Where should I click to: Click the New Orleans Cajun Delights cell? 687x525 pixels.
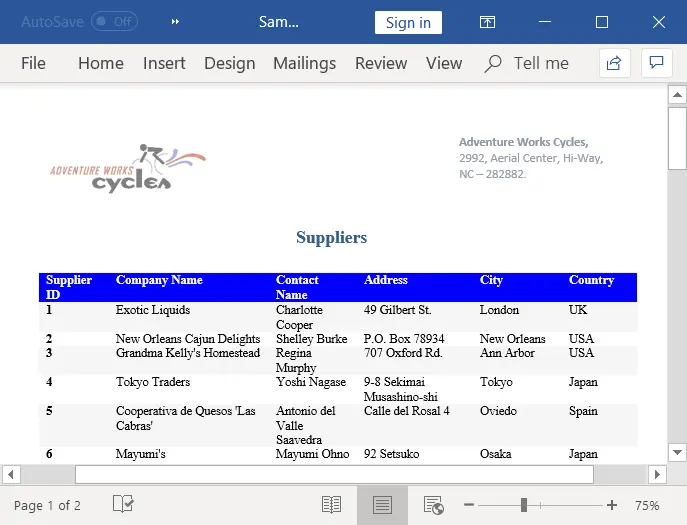click(x=188, y=339)
